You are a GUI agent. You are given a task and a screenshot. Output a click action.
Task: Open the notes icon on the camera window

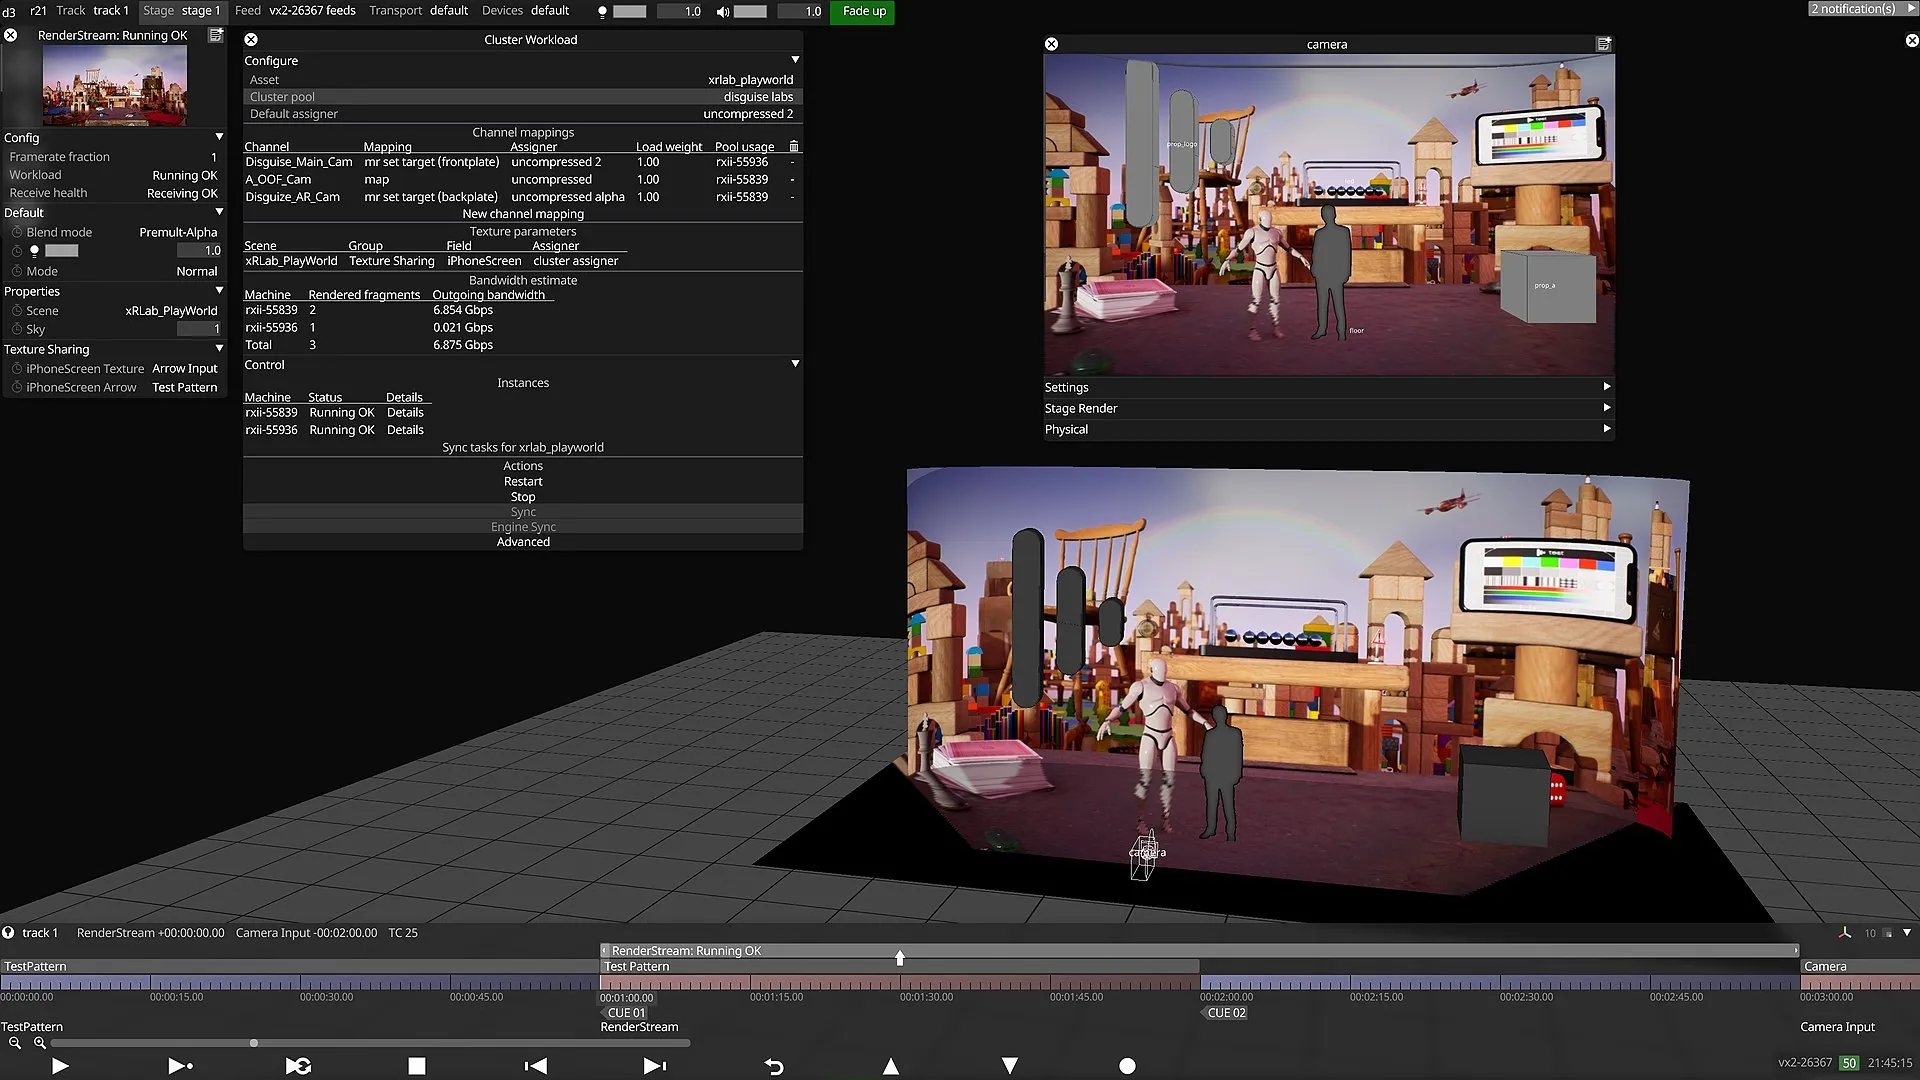[x=1604, y=43]
